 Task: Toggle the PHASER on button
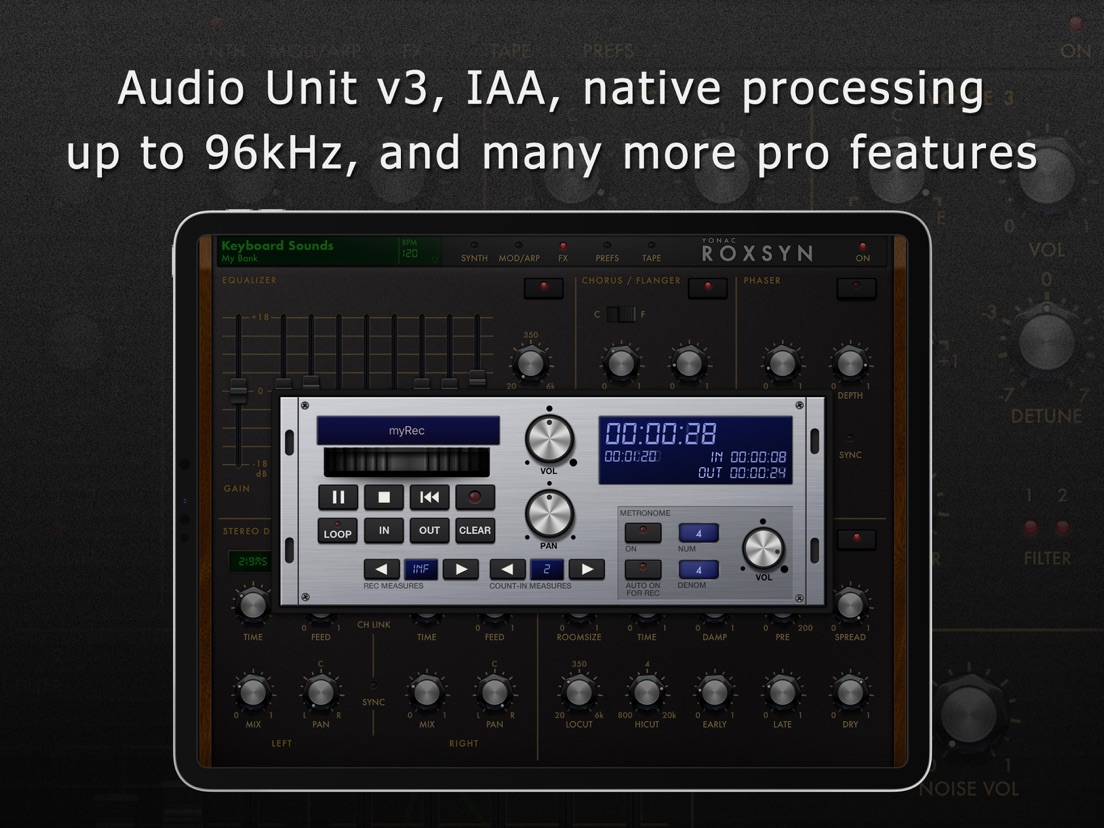856,287
